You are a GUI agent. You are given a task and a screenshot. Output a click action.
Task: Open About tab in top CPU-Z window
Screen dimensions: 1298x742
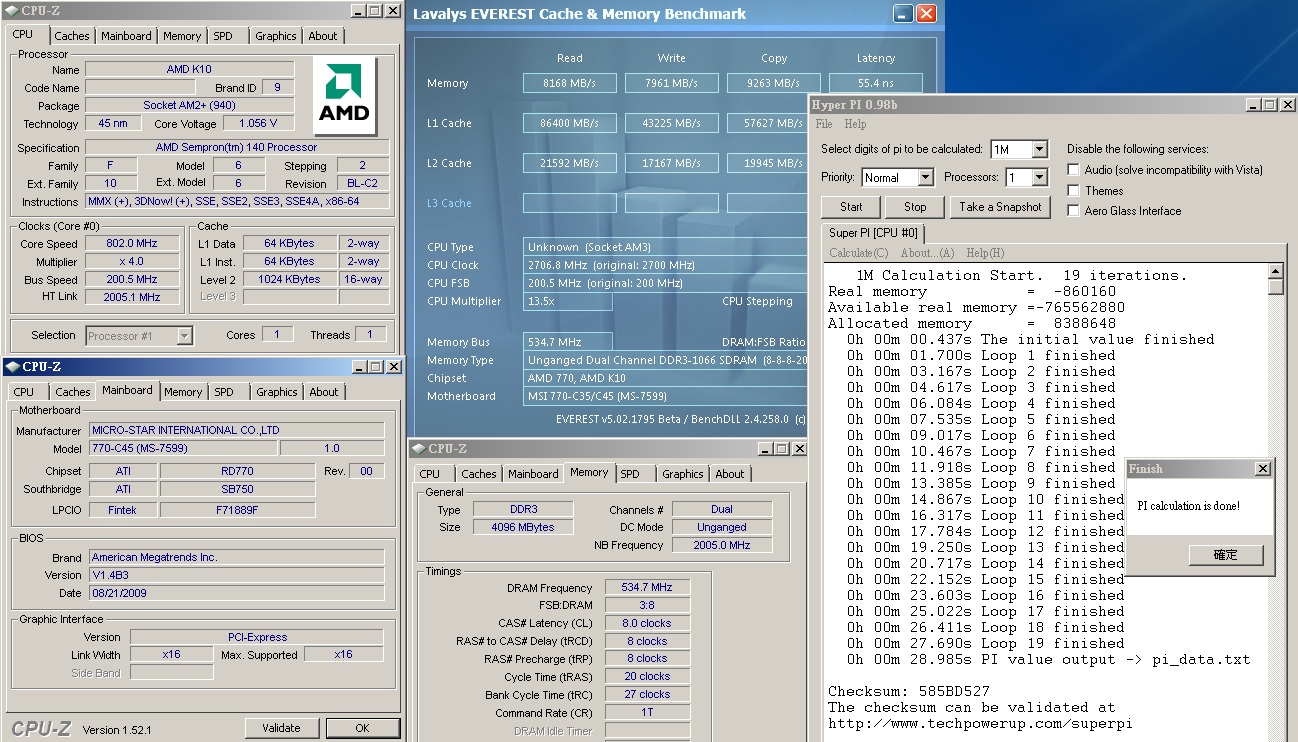[x=323, y=36]
